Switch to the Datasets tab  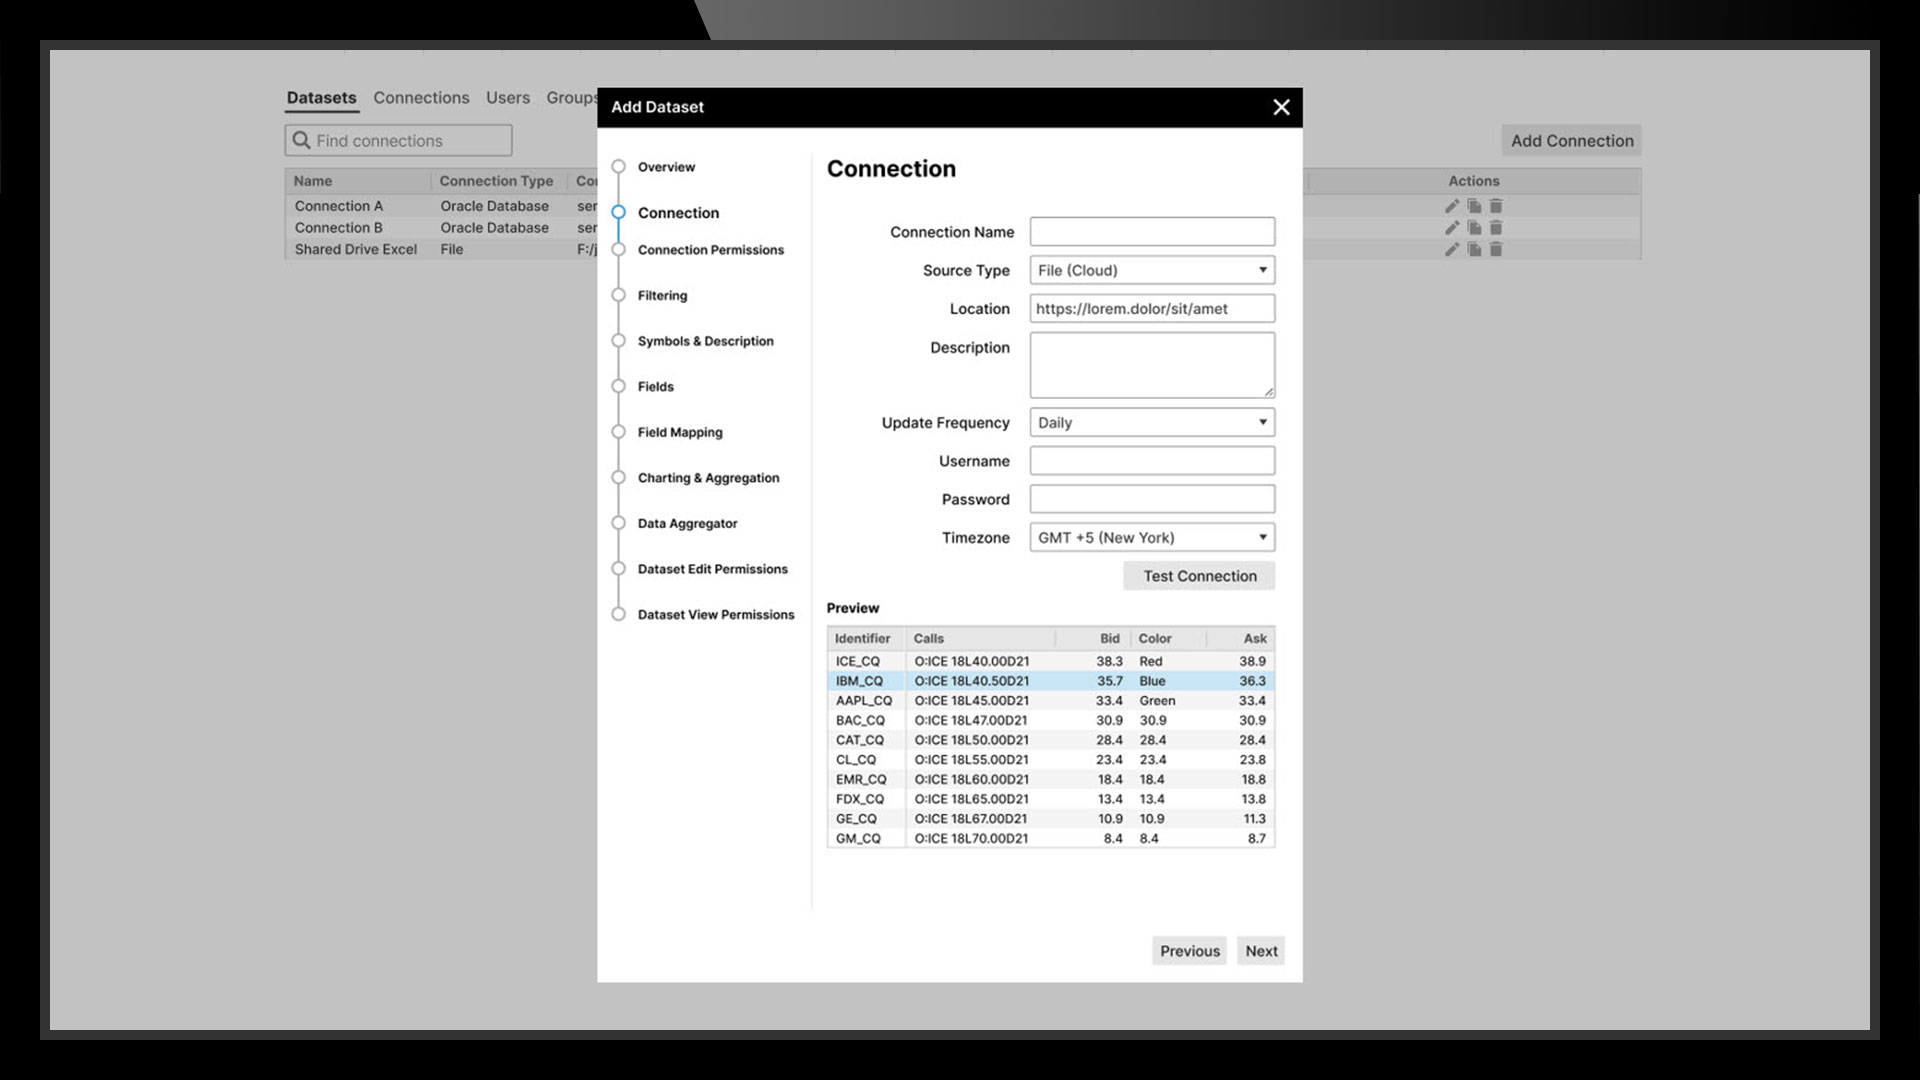pos(321,98)
